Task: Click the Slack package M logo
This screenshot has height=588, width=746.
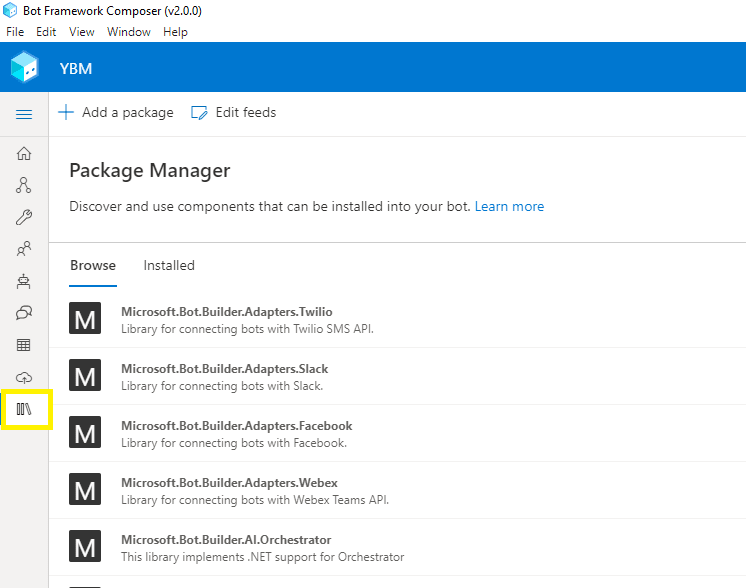Action: tap(85, 375)
